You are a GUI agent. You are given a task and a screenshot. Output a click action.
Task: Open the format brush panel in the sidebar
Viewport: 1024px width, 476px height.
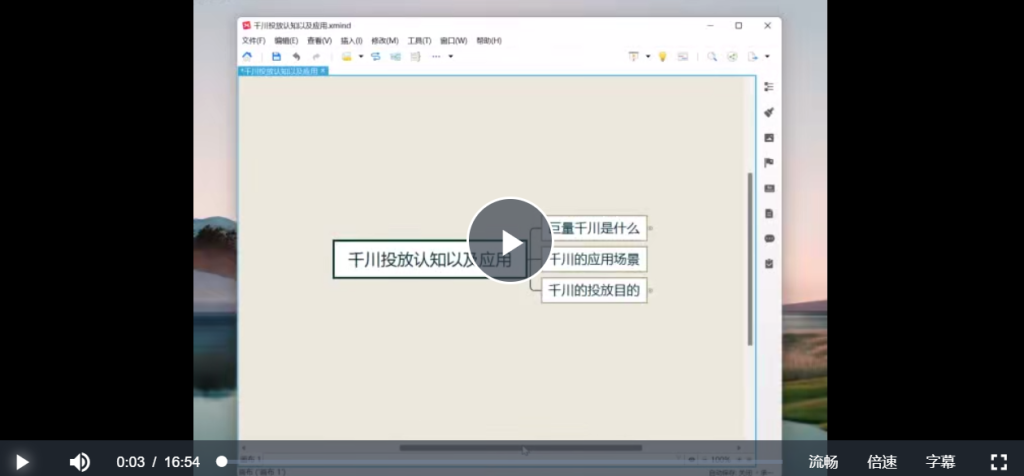(769, 112)
